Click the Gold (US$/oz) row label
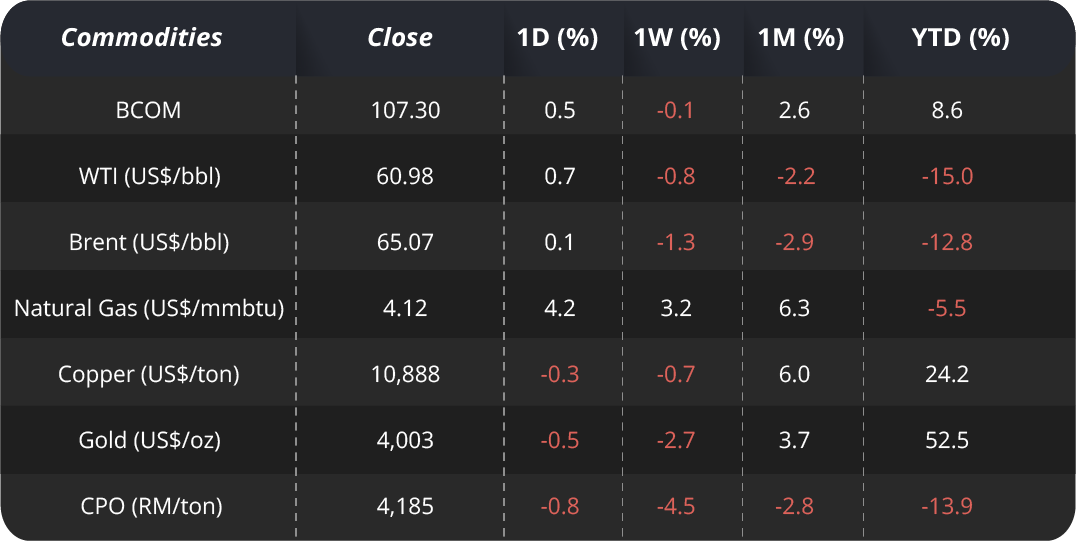The height and width of the screenshot is (542, 1076). coord(149,440)
